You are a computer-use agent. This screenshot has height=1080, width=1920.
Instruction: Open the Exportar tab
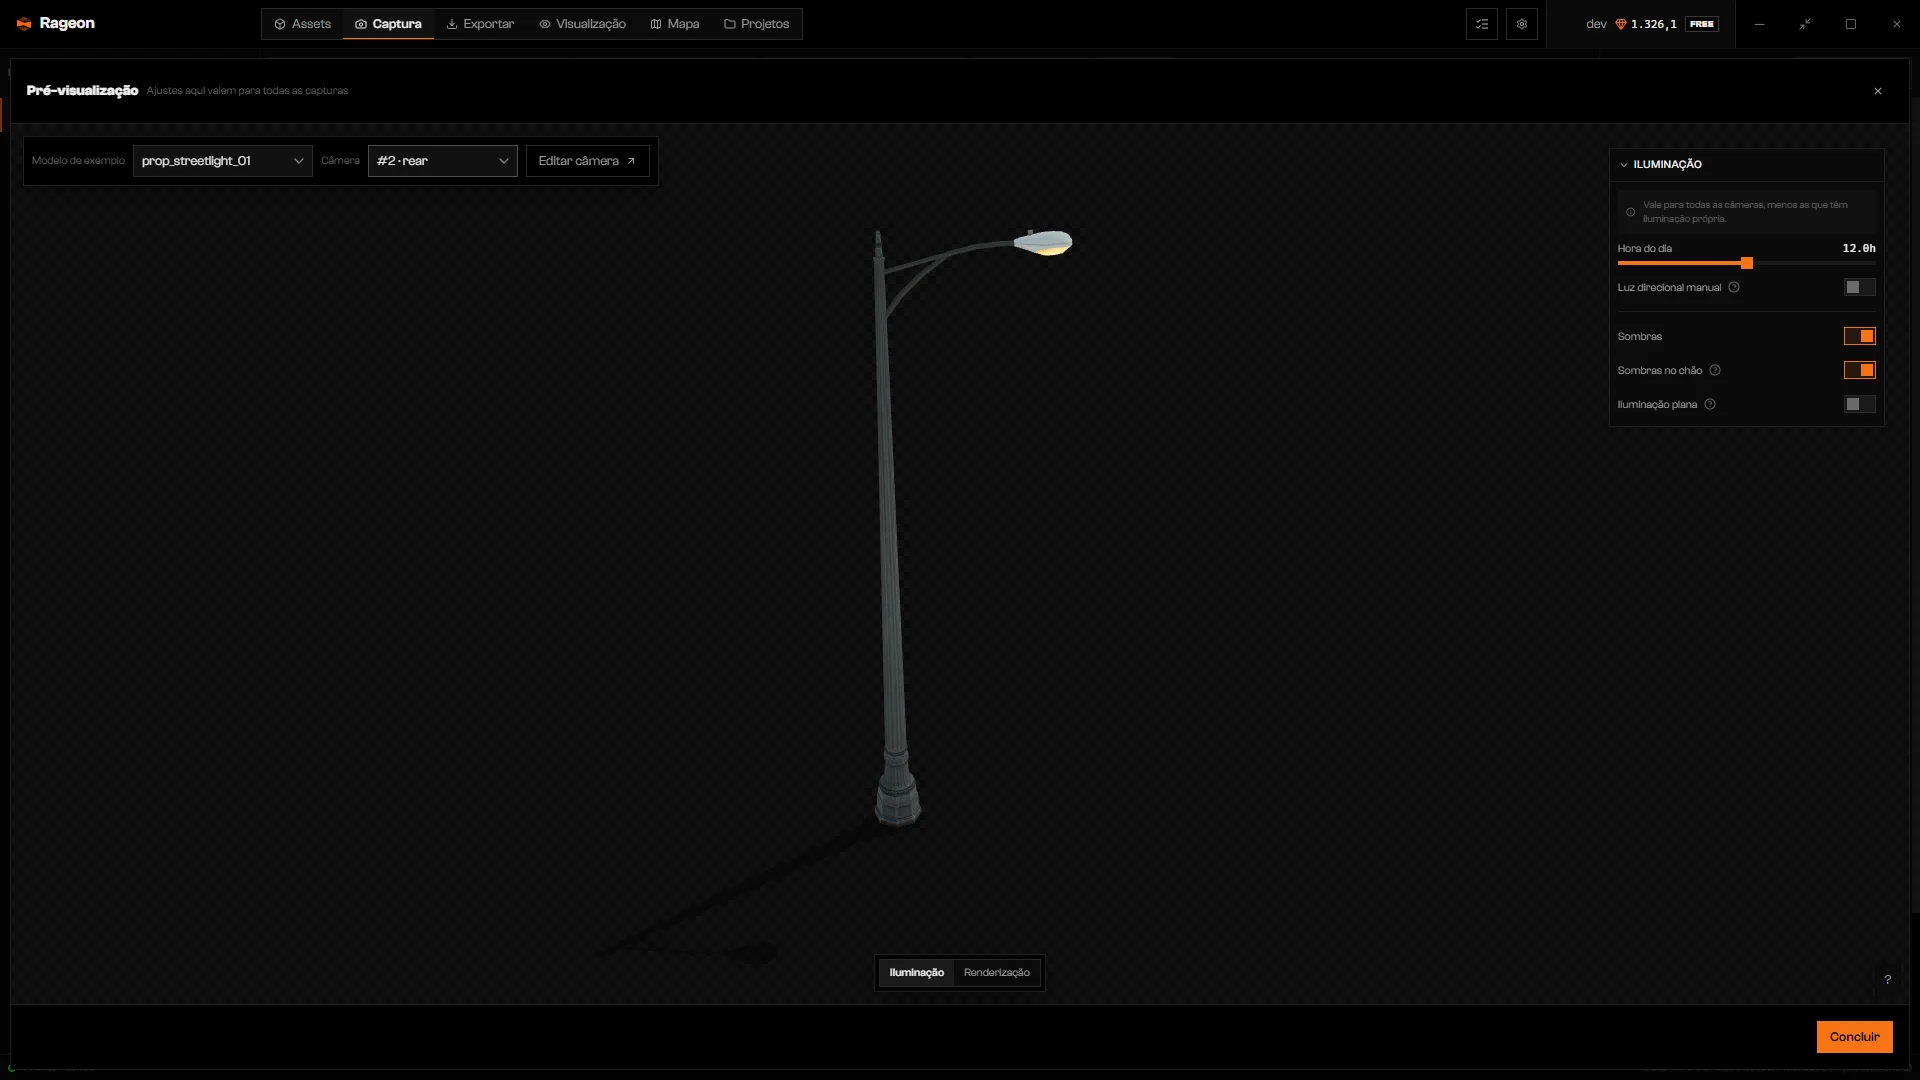click(480, 24)
